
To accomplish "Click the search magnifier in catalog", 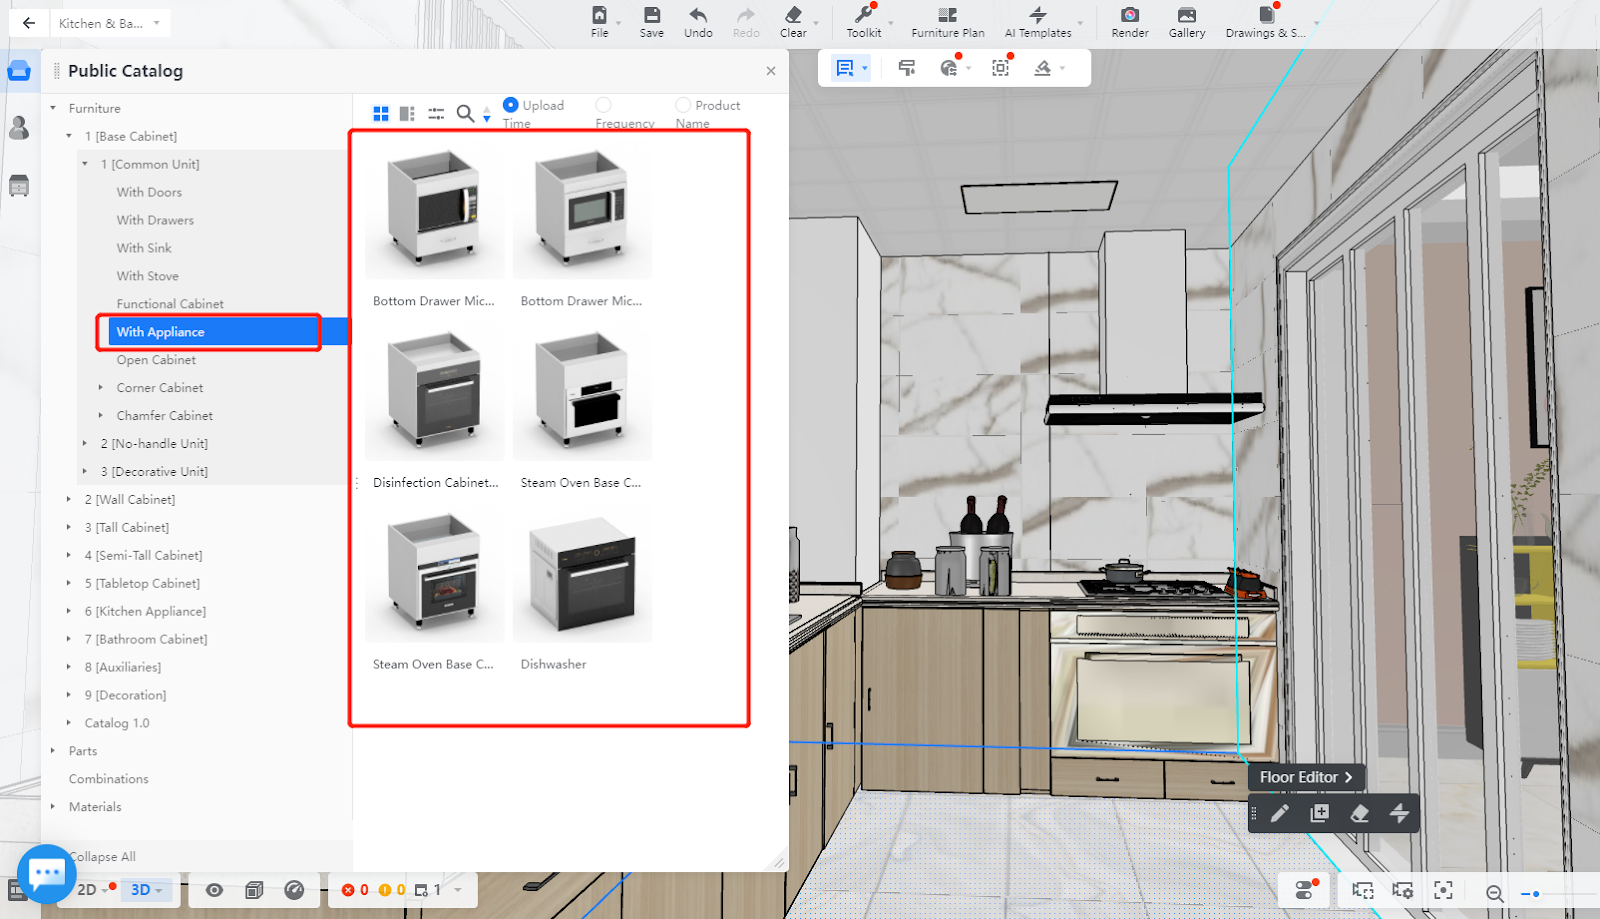I will pos(465,114).
